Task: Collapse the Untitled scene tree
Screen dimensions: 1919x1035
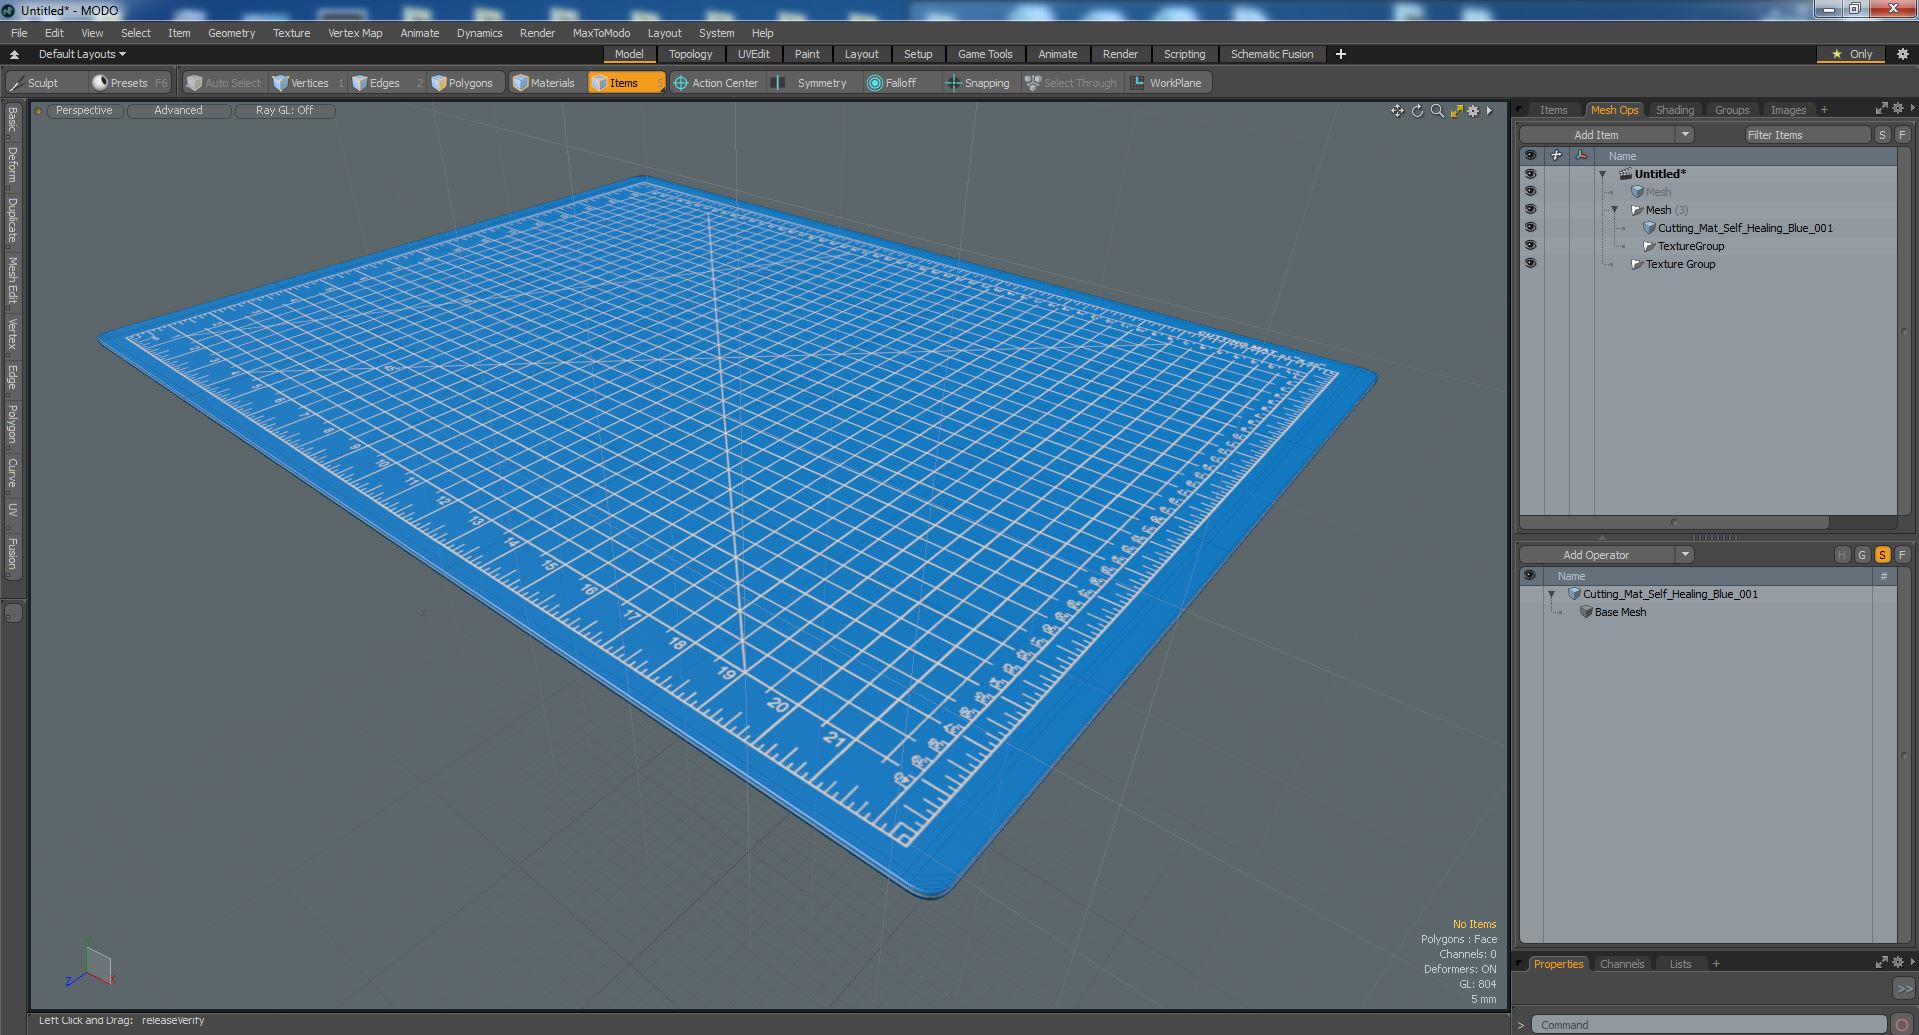Action: point(1602,174)
